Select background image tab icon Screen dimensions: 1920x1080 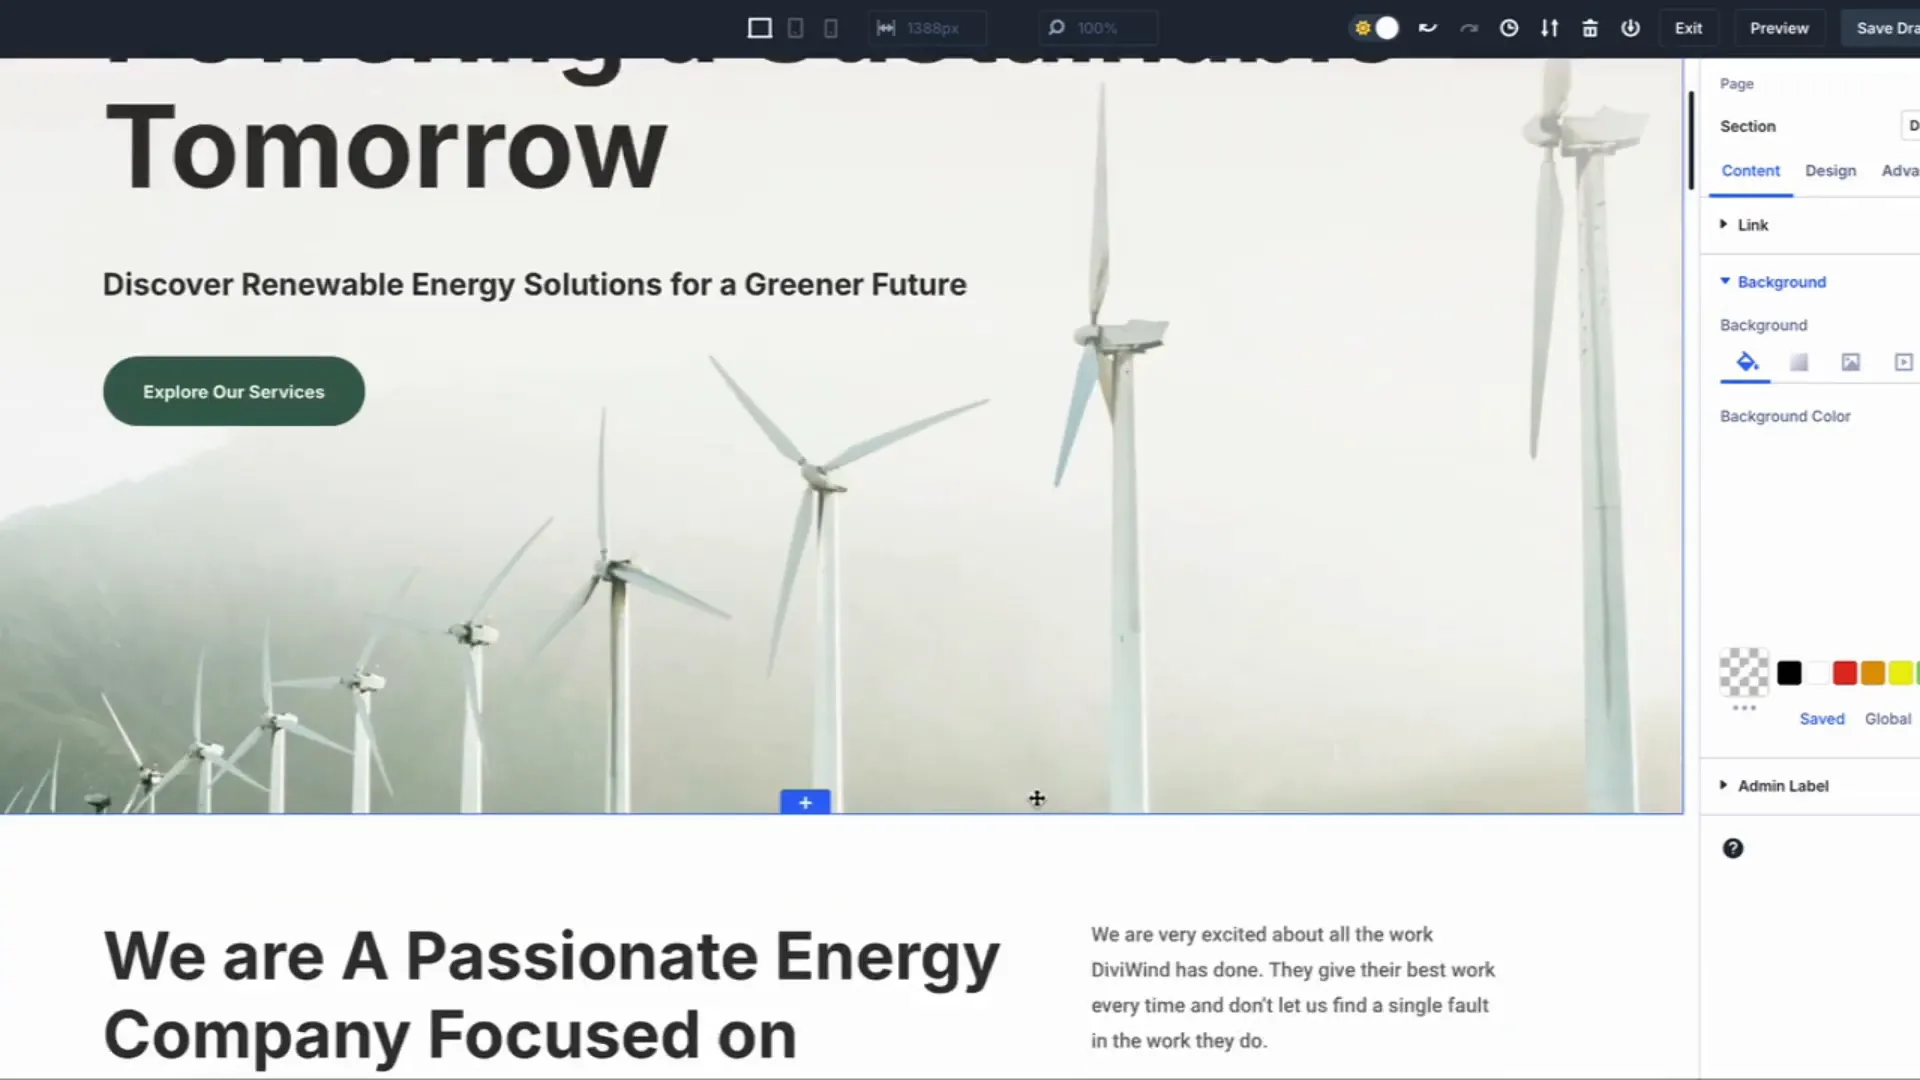(1850, 362)
